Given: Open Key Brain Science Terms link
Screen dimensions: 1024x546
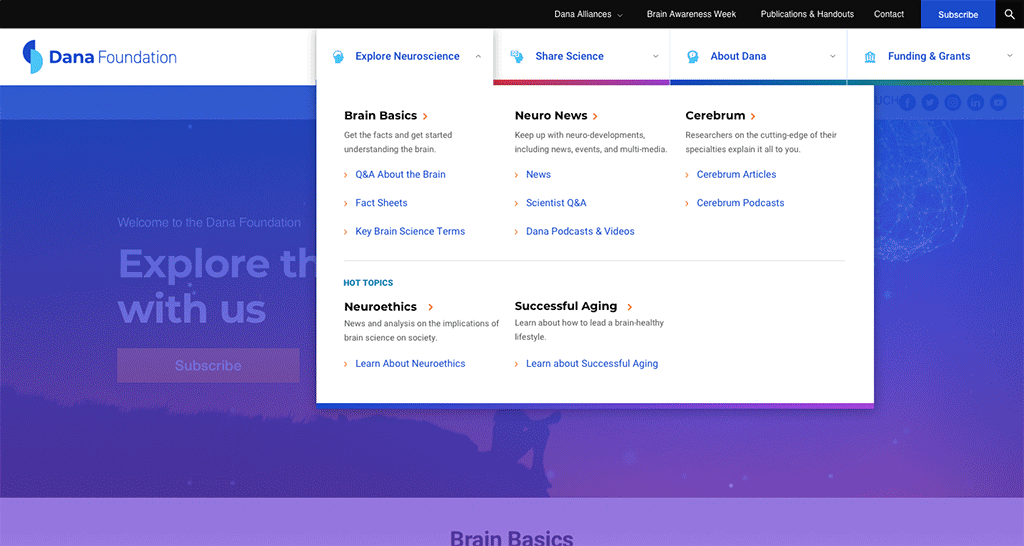Looking at the screenshot, I should coord(410,231).
